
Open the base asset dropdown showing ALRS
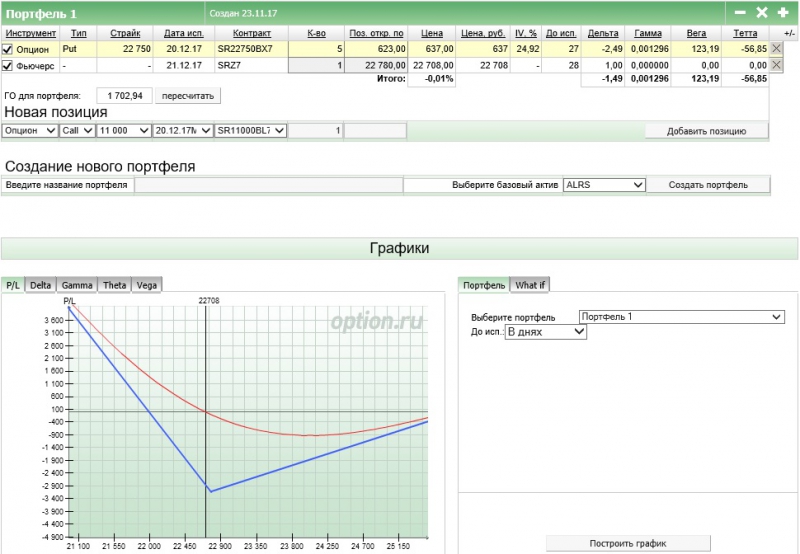click(605, 185)
